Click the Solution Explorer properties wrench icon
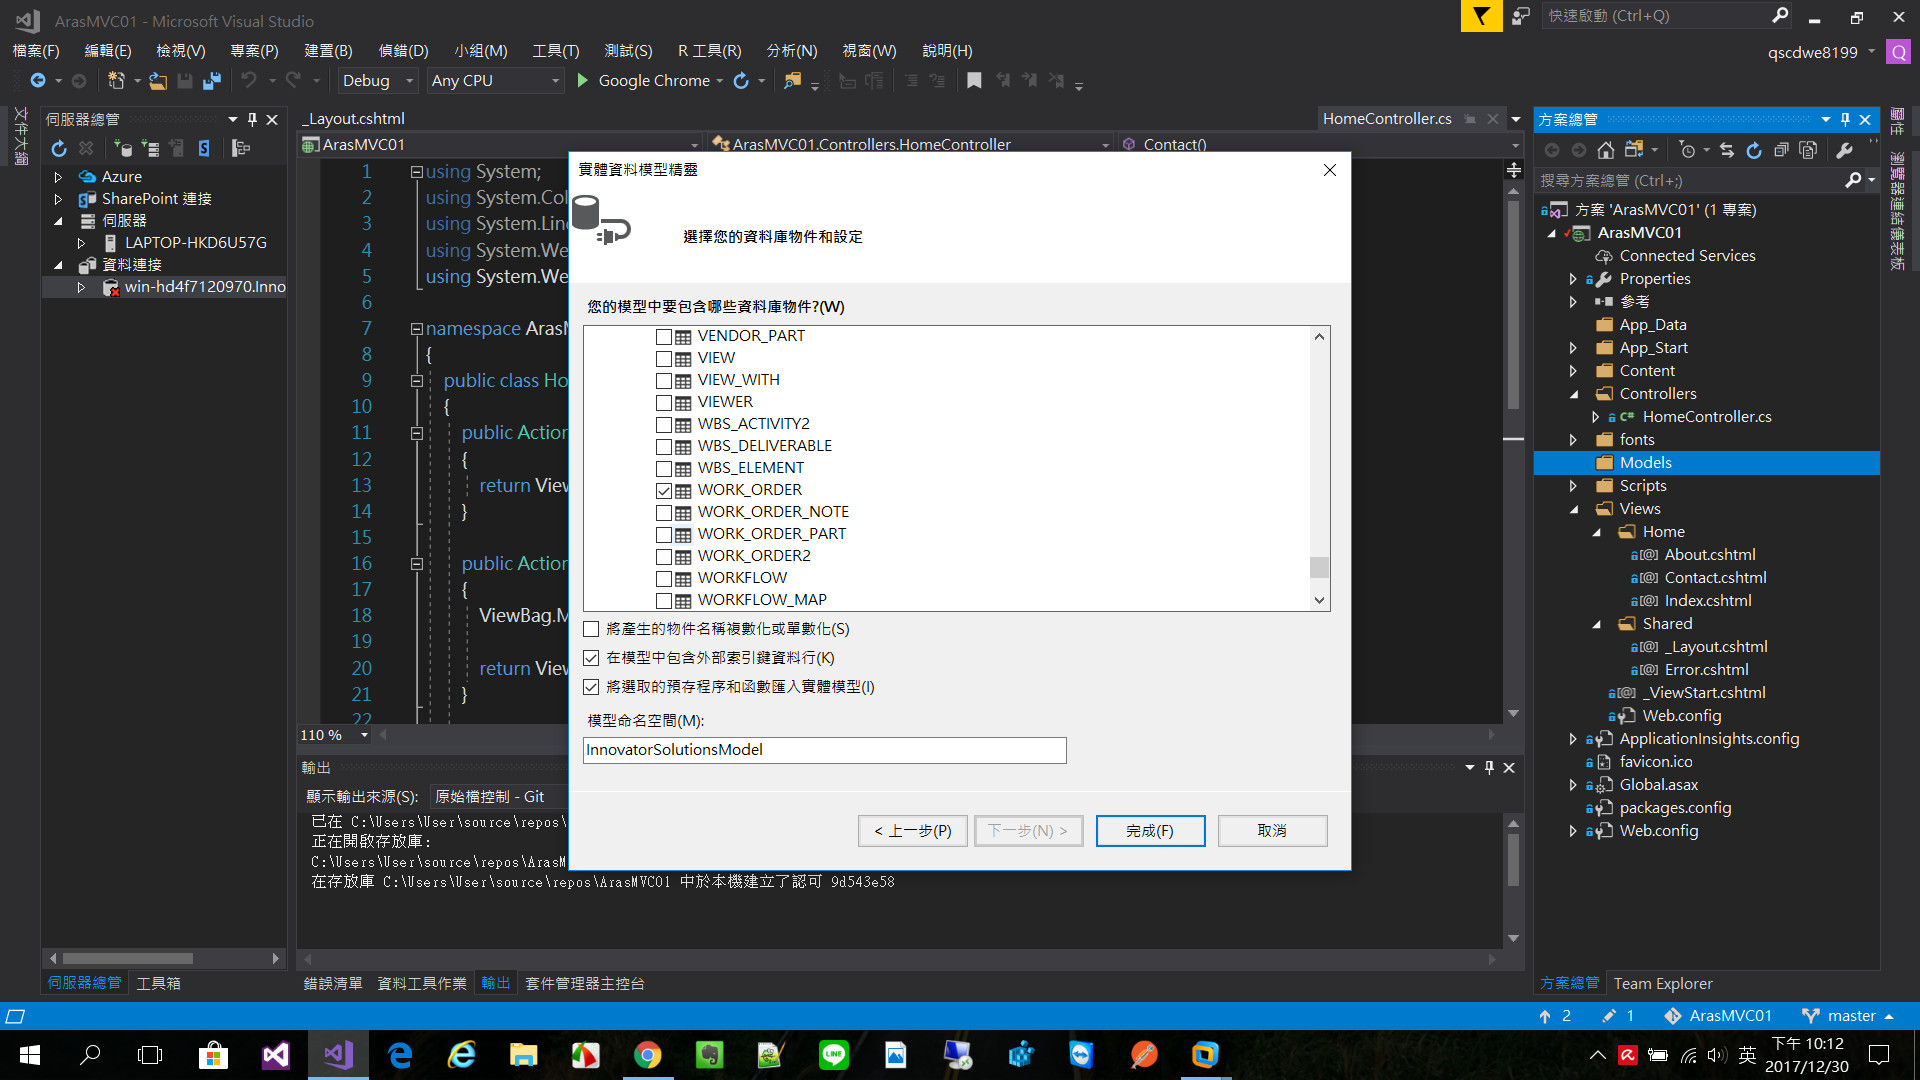 tap(1844, 150)
